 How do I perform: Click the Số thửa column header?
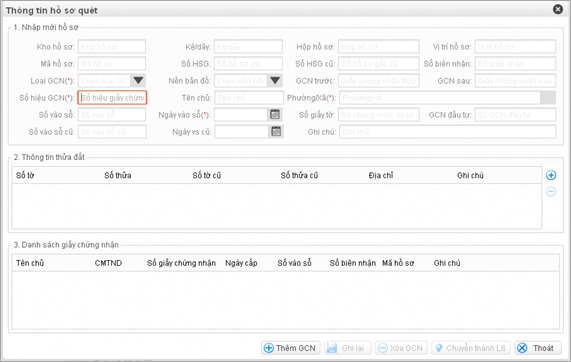(x=118, y=175)
